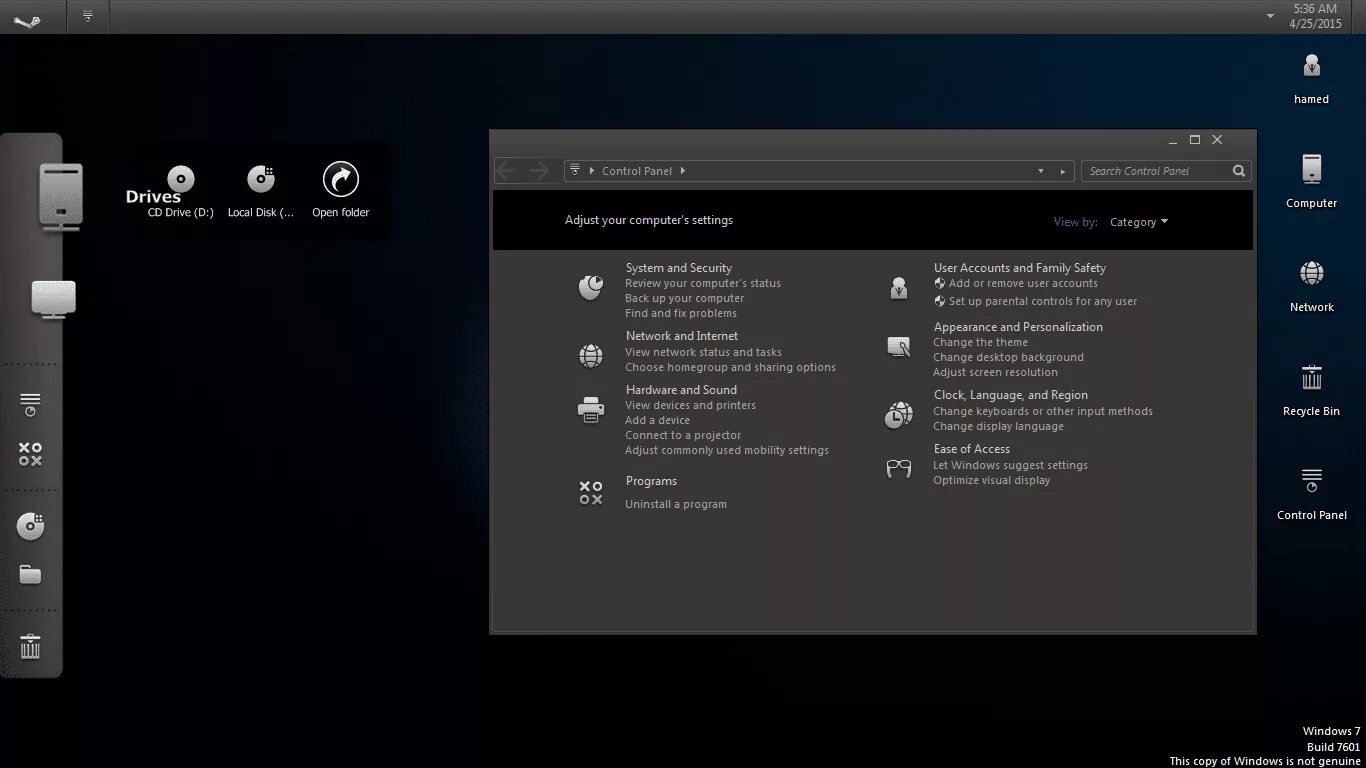Click Choose homegroup and sharing options
Image resolution: width=1366 pixels, height=768 pixels.
tap(731, 367)
